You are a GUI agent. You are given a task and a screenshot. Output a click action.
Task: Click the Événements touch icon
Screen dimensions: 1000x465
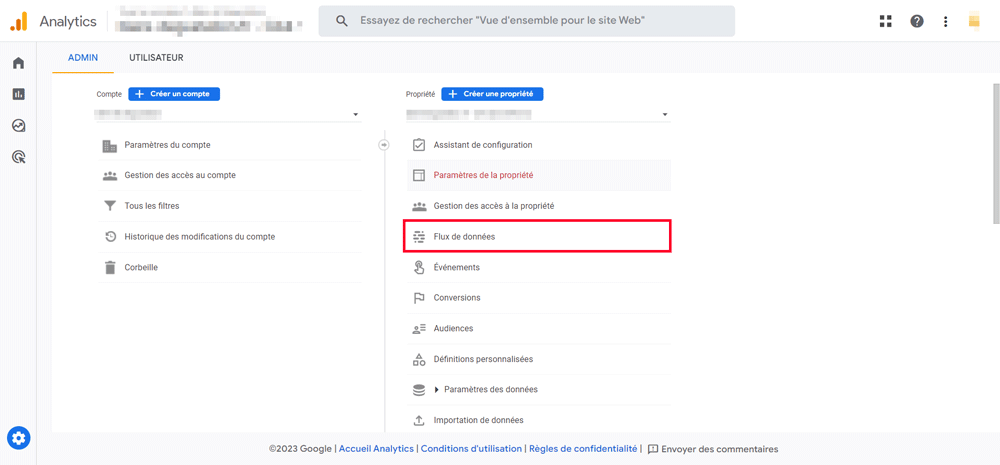click(419, 267)
